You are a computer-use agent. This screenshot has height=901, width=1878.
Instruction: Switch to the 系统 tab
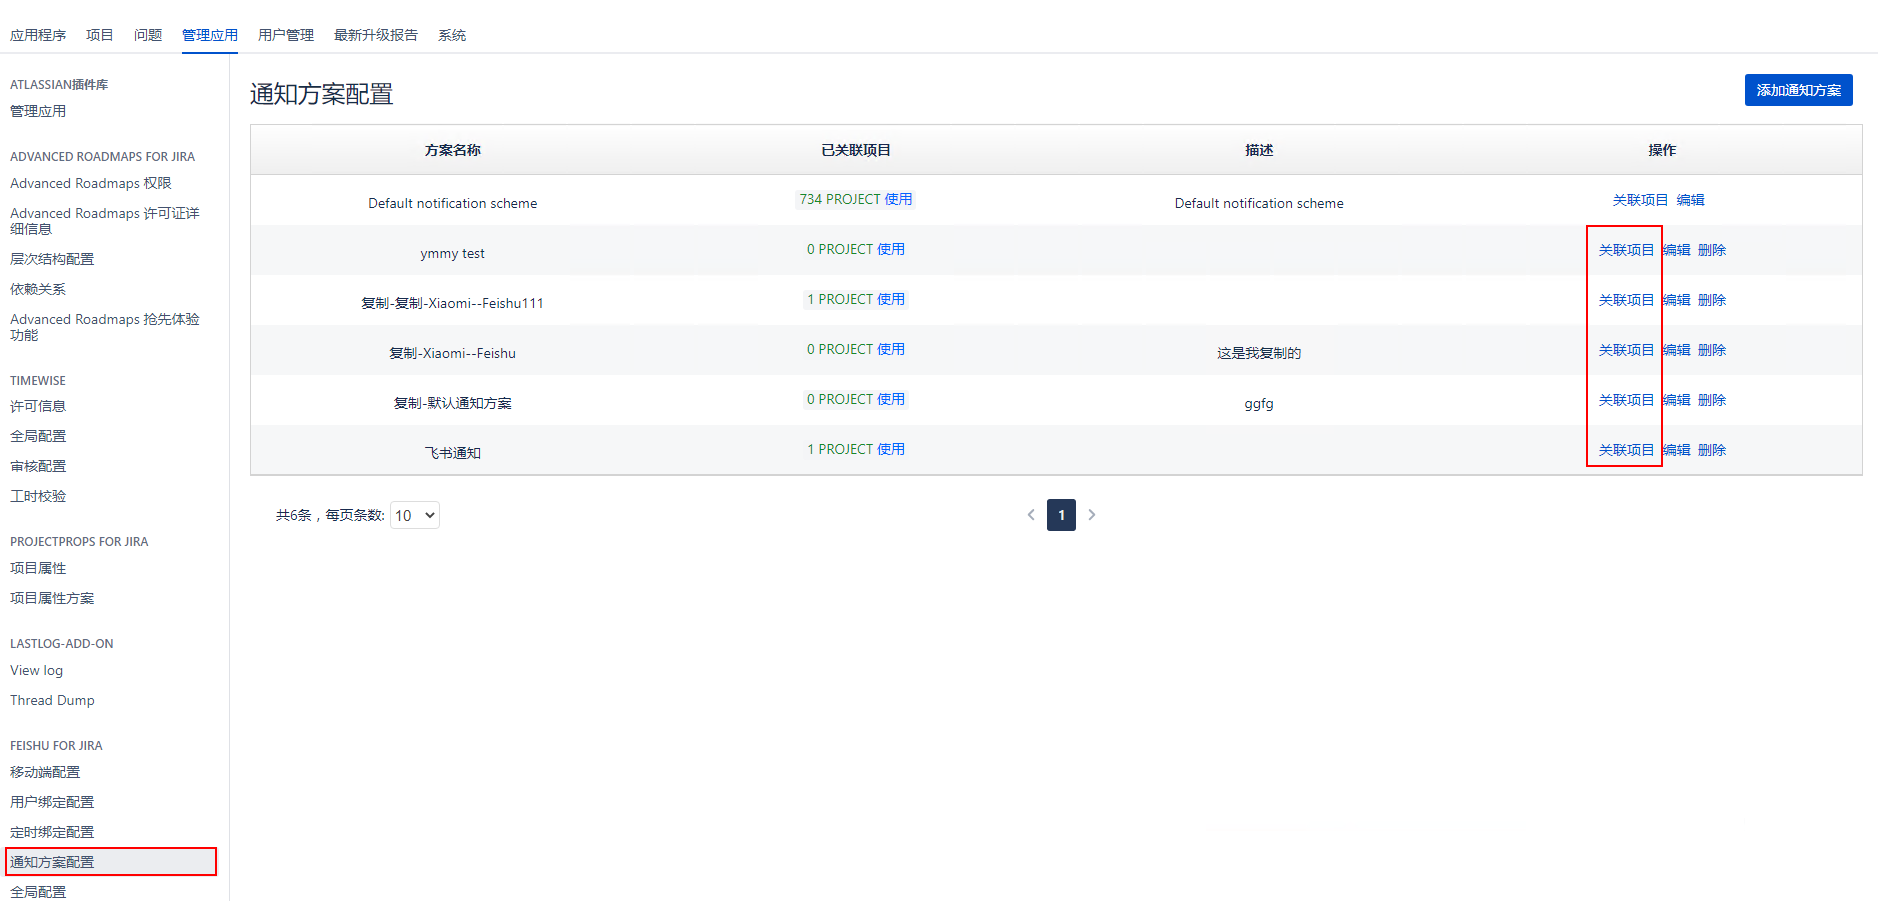(x=452, y=35)
